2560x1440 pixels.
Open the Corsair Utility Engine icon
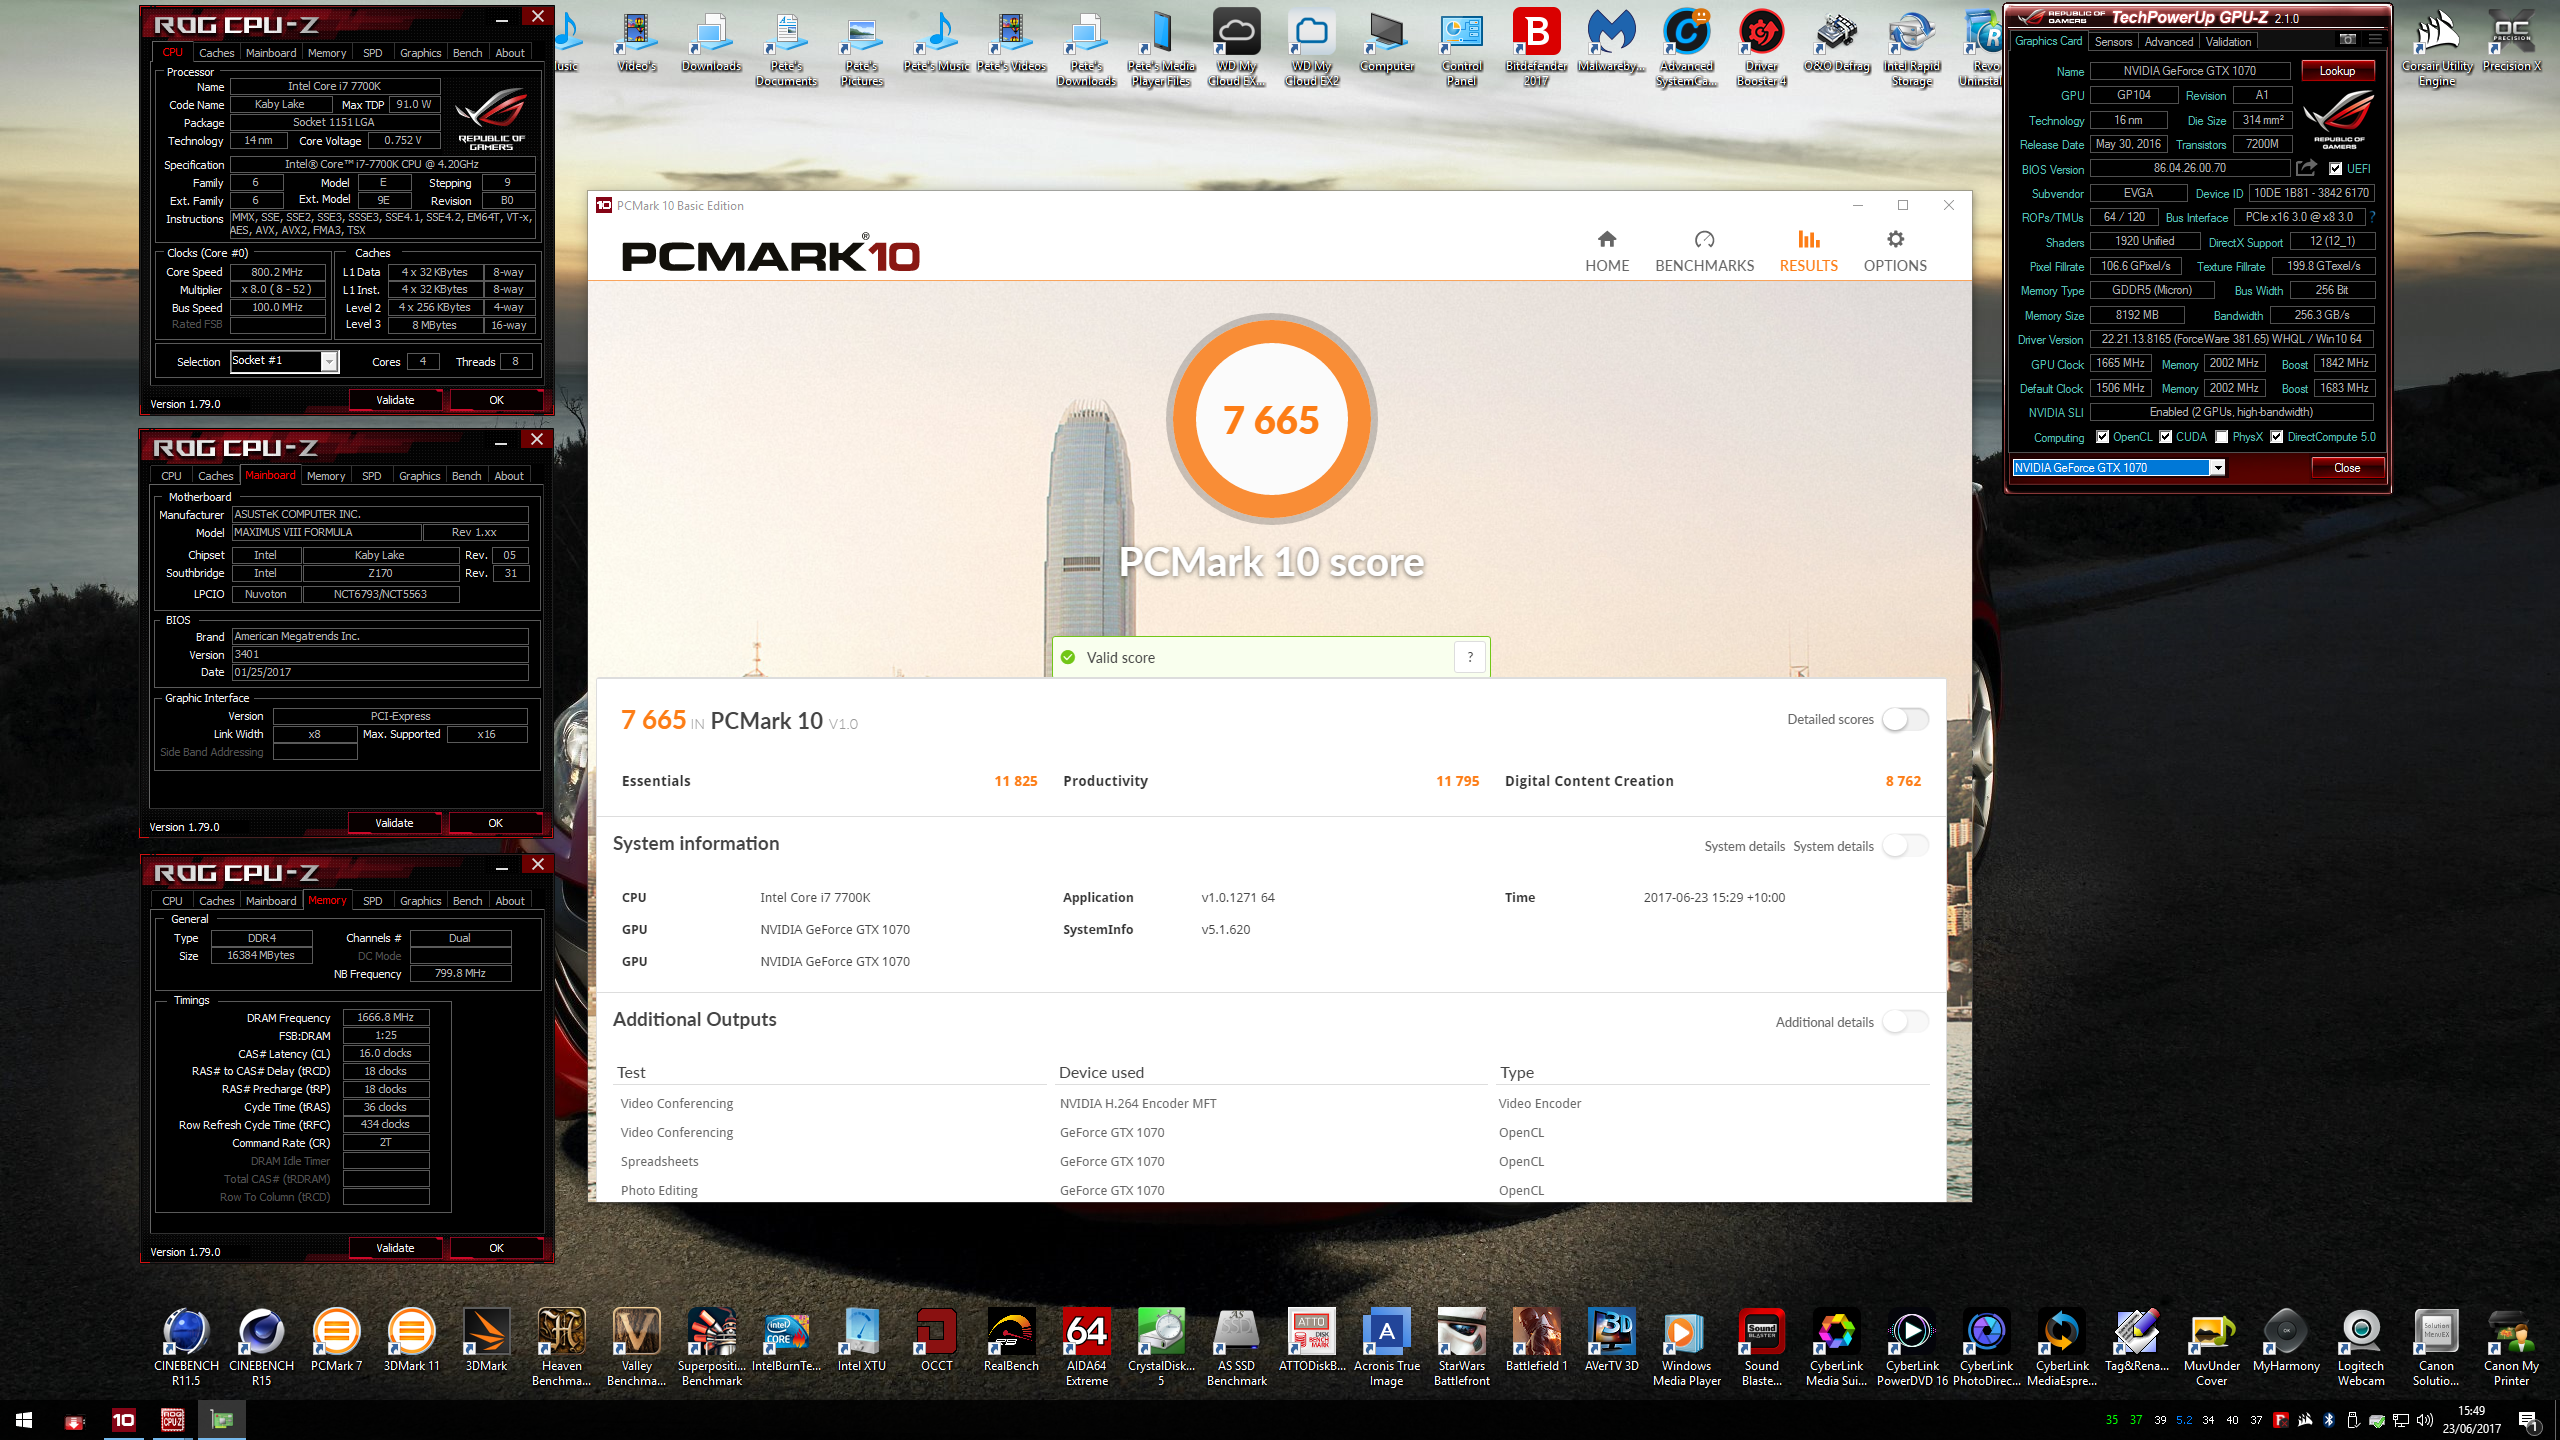pyautogui.click(x=2436, y=48)
